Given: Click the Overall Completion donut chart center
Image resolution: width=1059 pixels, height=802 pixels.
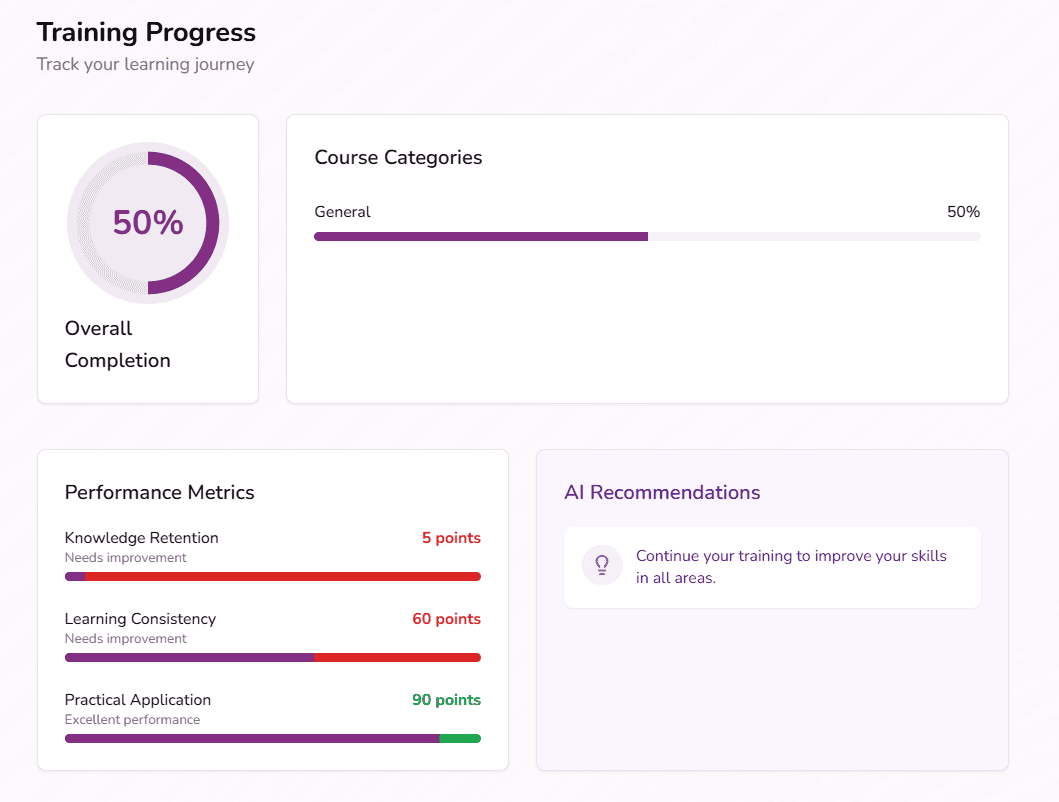Looking at the screenshot, I should click(147, 223).
